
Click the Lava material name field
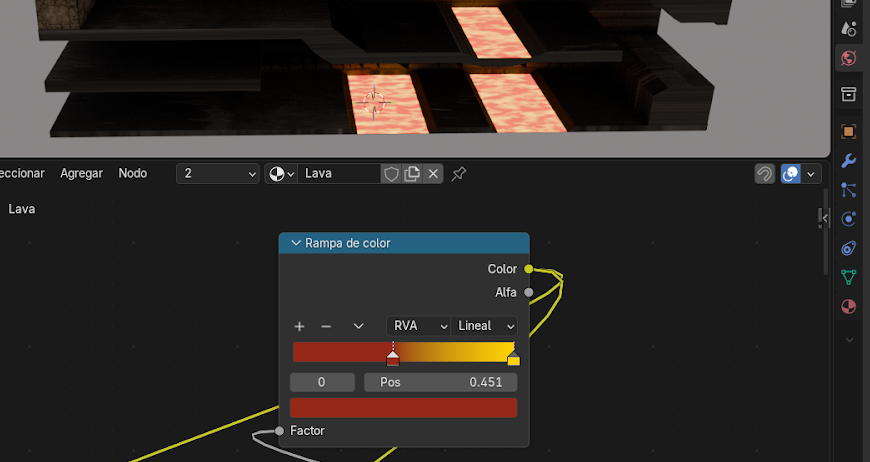[339, 174]
